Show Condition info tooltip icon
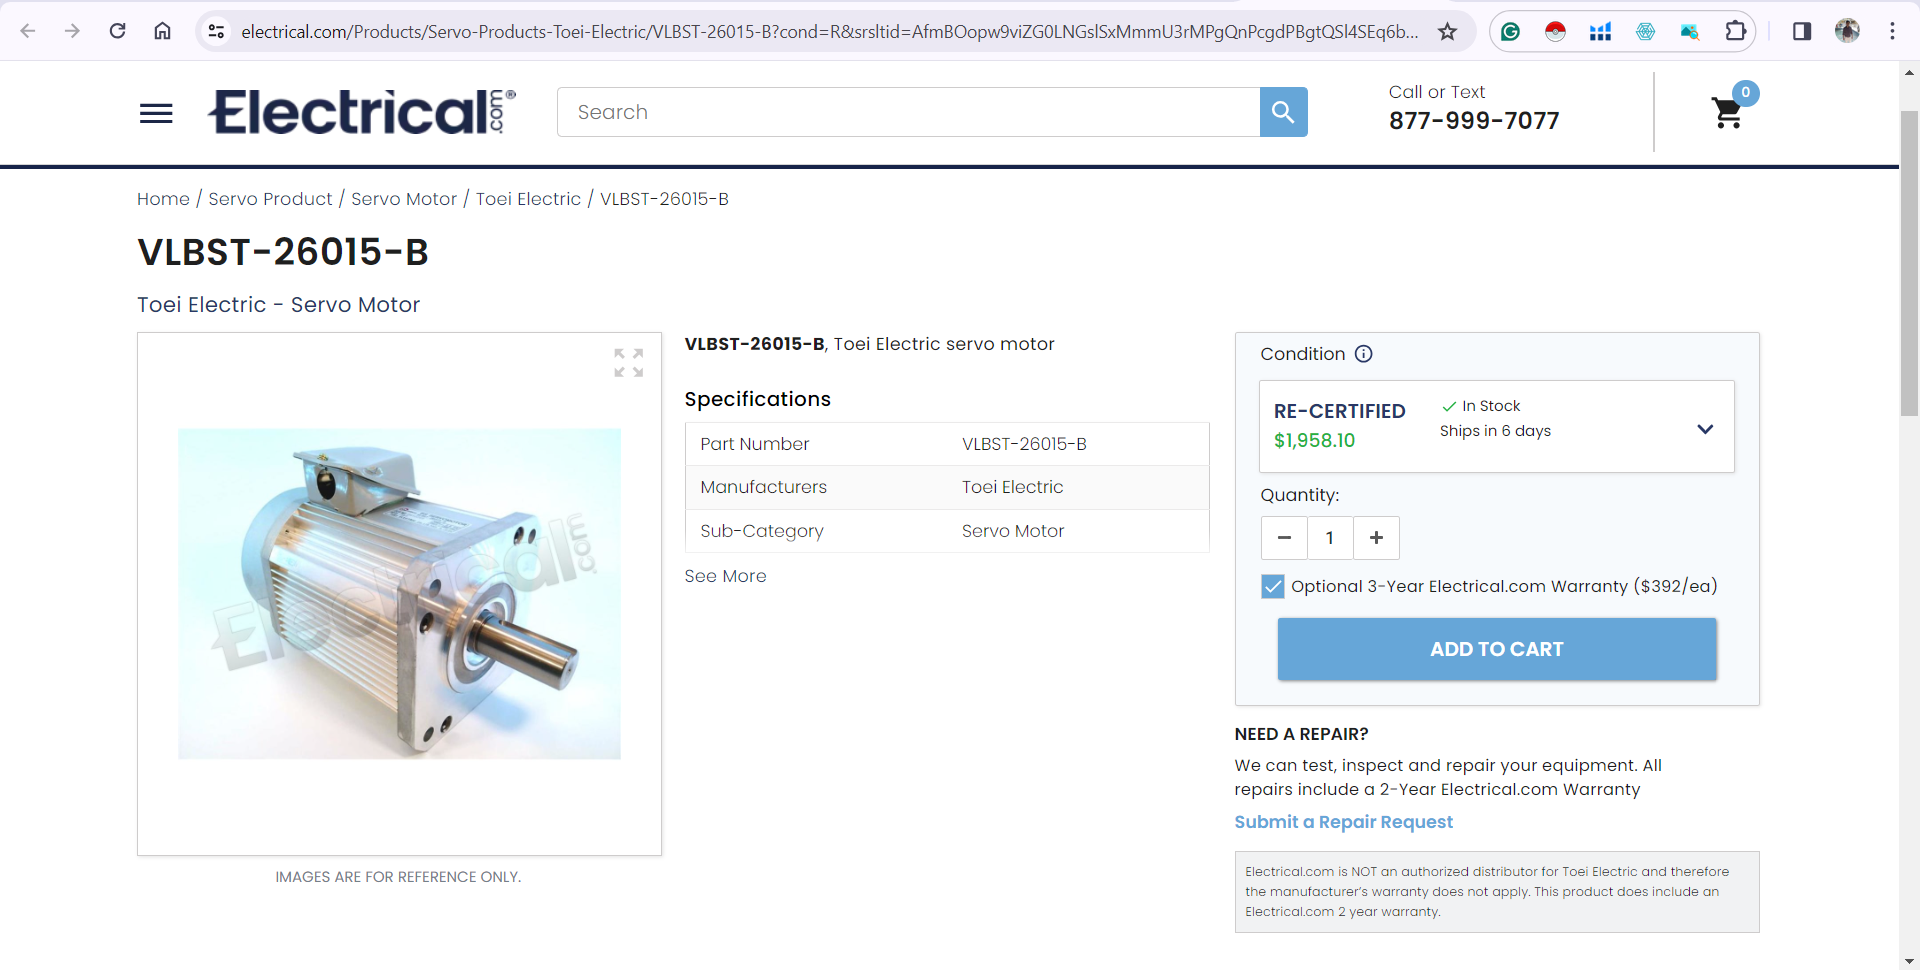The image size is (1920, 970). [1364, 354]
